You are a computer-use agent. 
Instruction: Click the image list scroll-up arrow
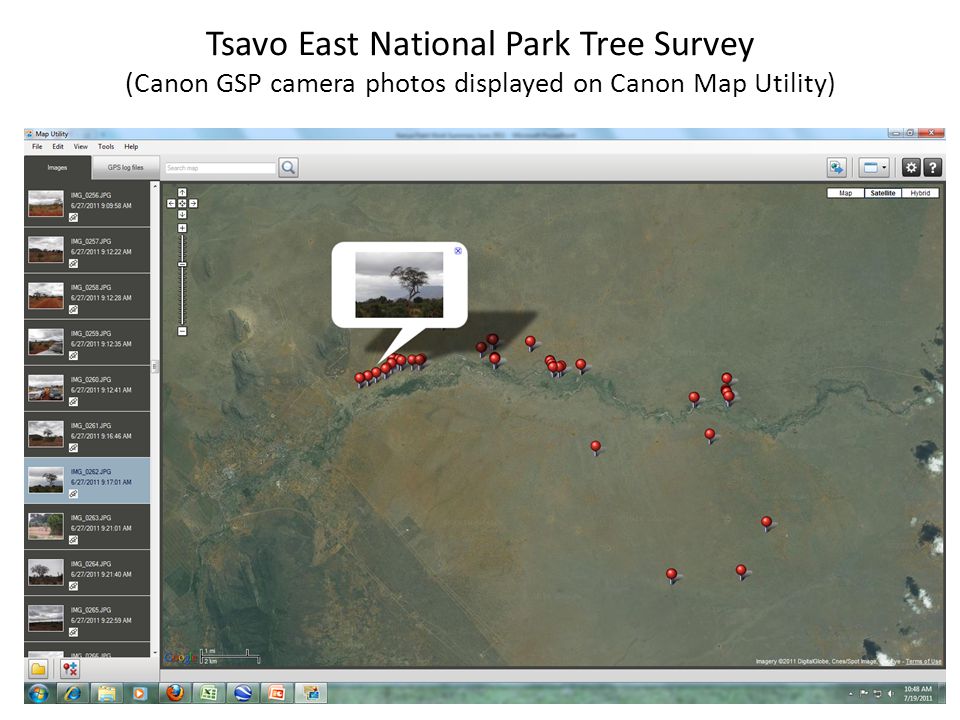tap(155, 185)
